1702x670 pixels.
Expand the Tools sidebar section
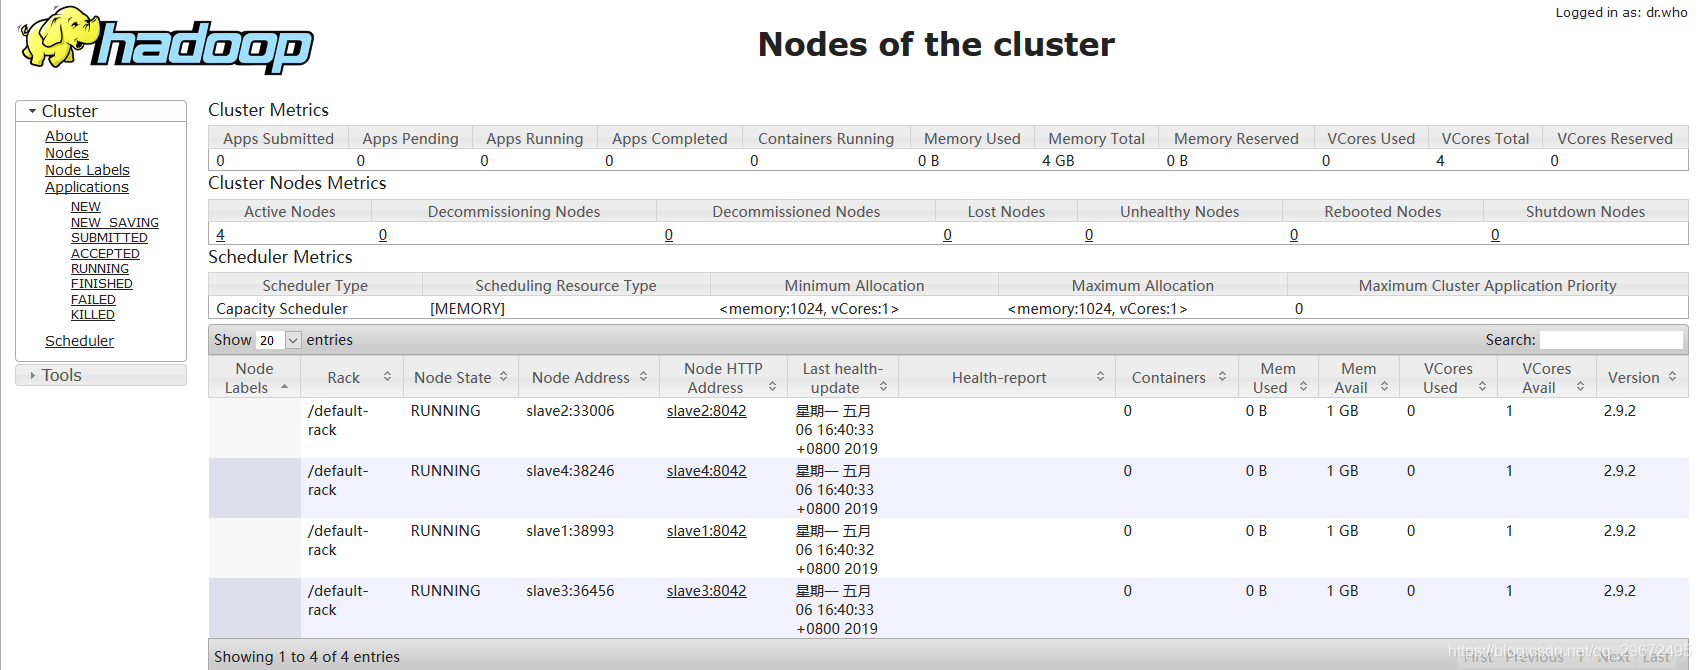[x=101, y=375]
